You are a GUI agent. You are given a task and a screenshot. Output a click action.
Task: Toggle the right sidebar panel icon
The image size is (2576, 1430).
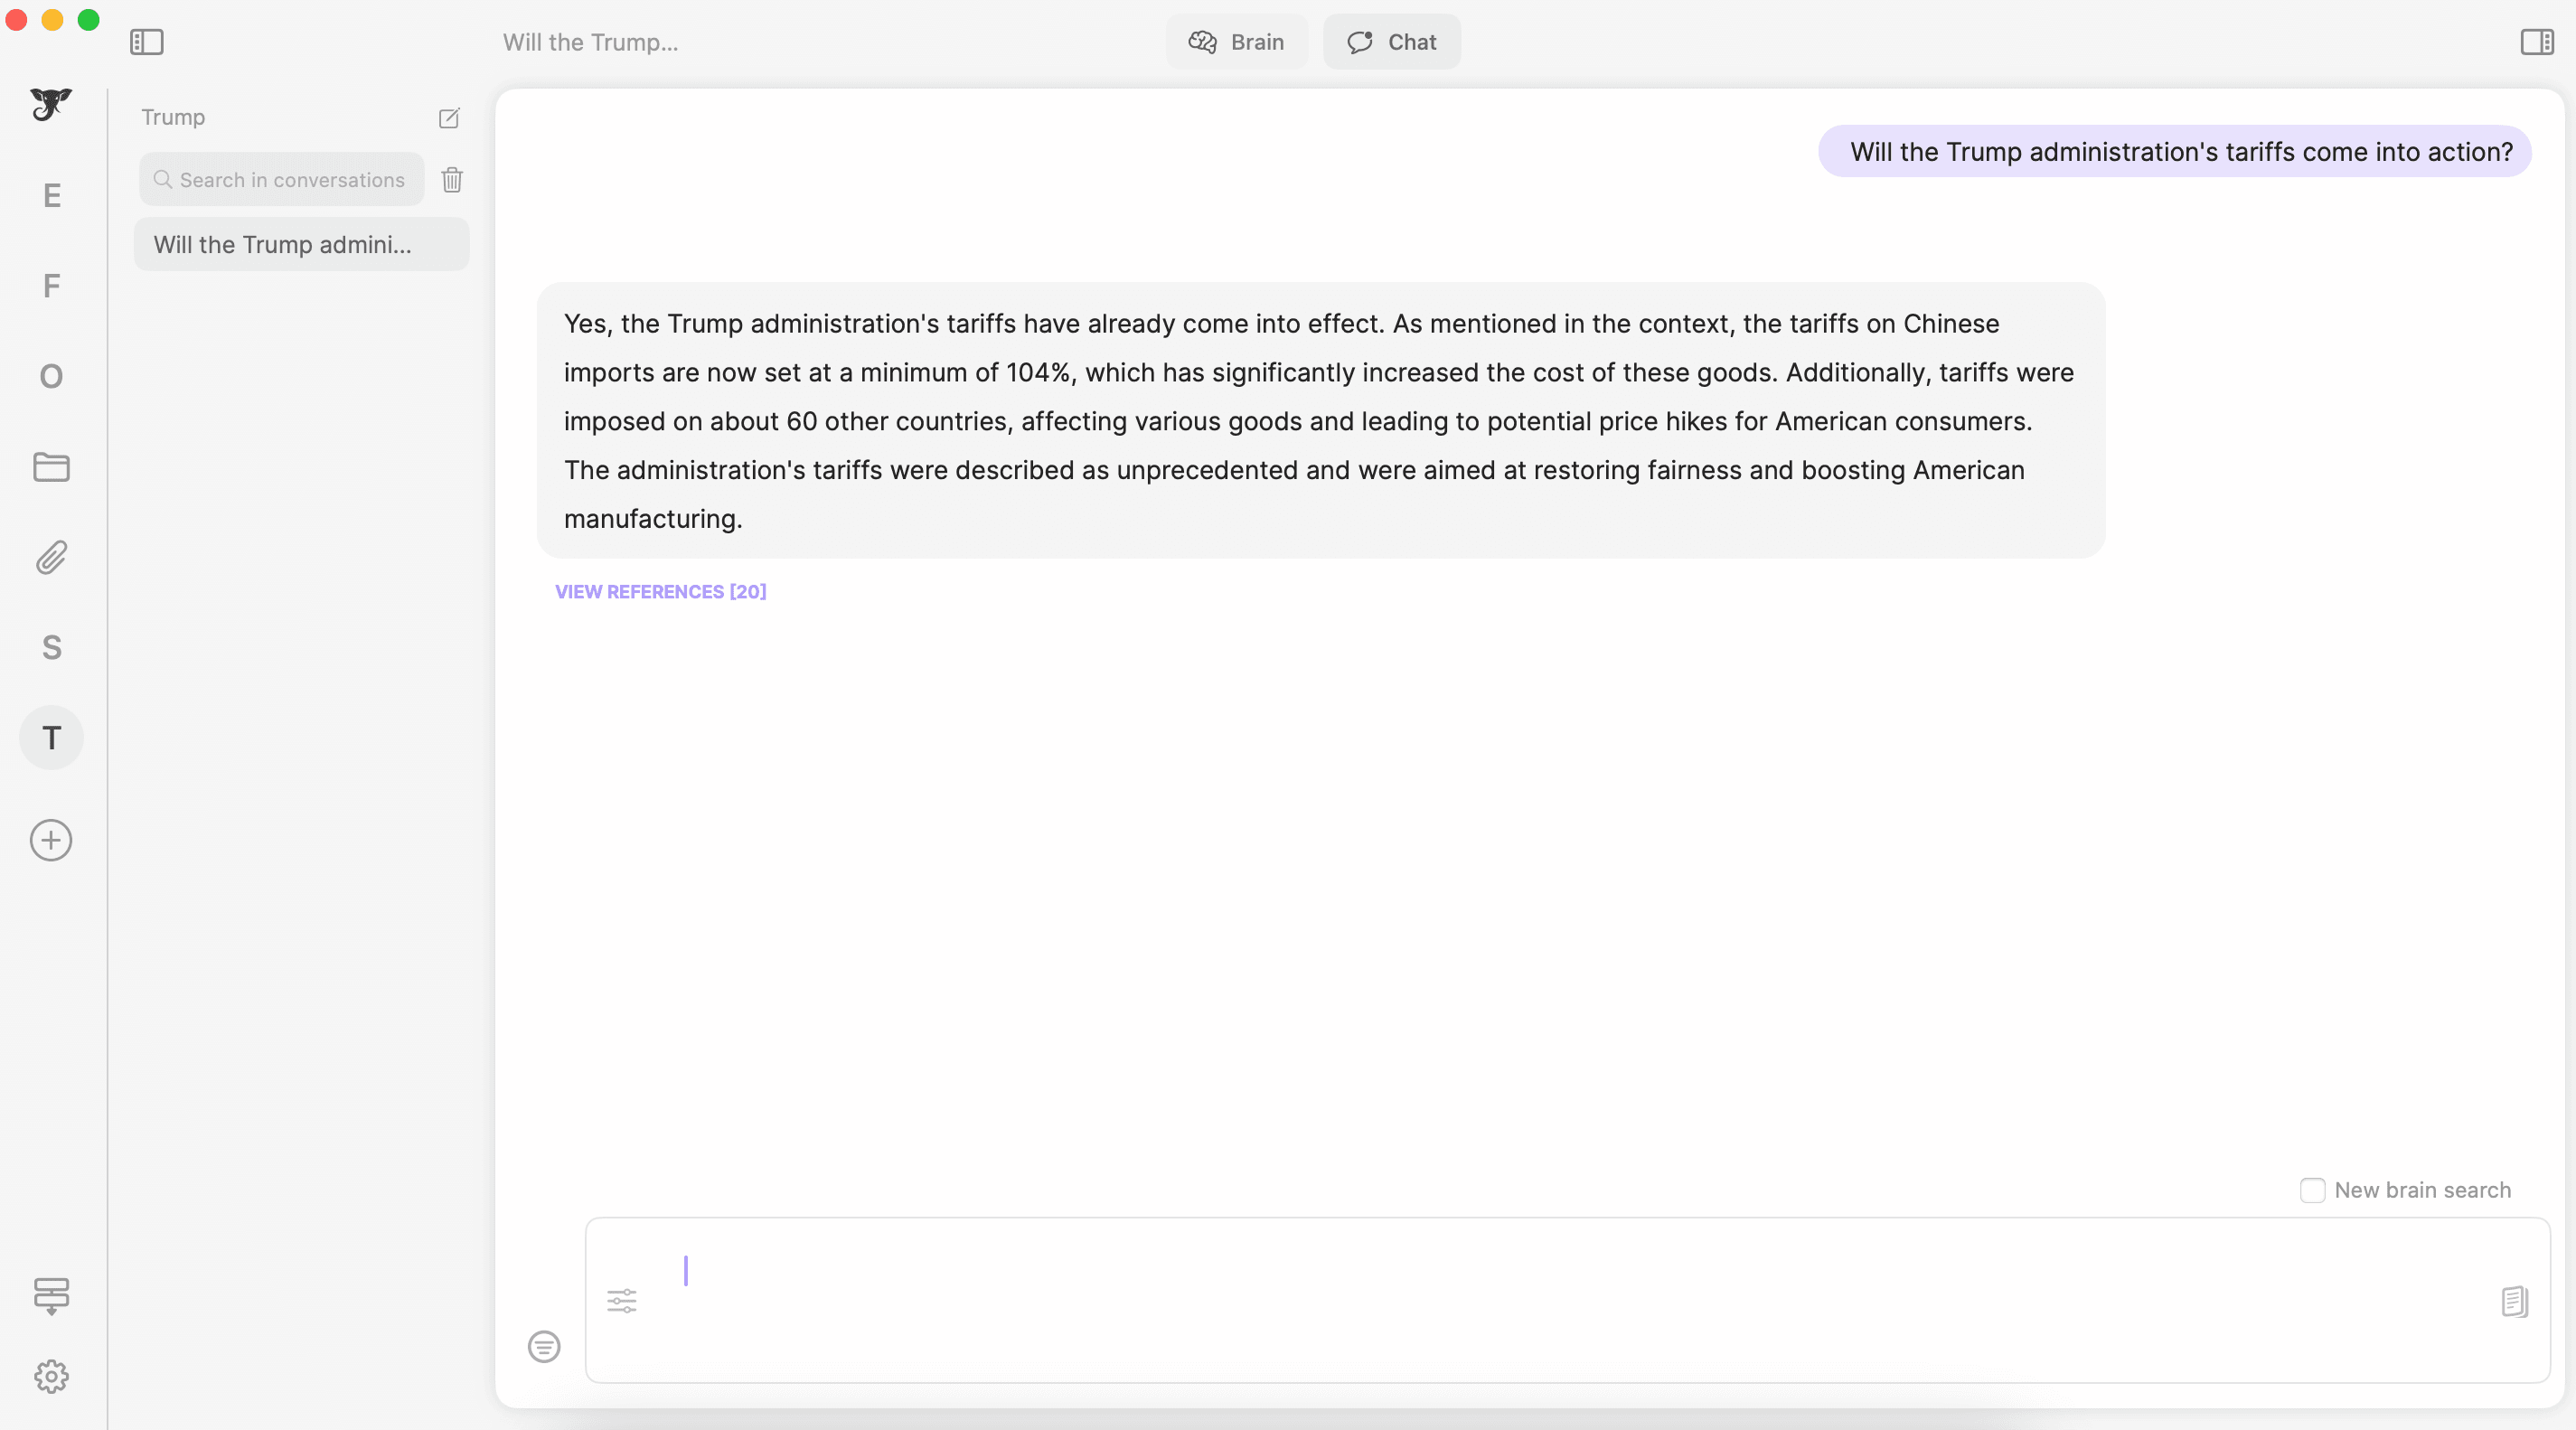coord(2536,42)
